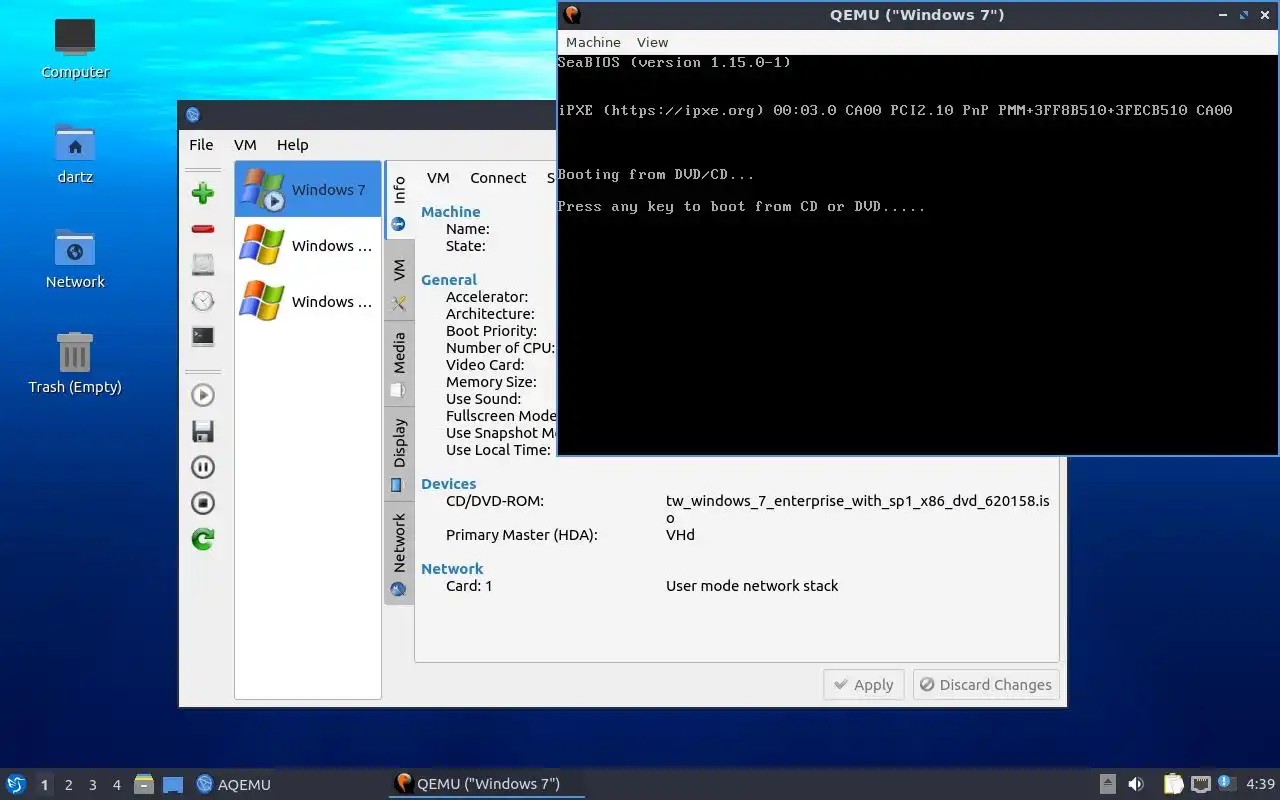Click the General section heading
The height and width of the screenshot is (800, 1280).
449,280
